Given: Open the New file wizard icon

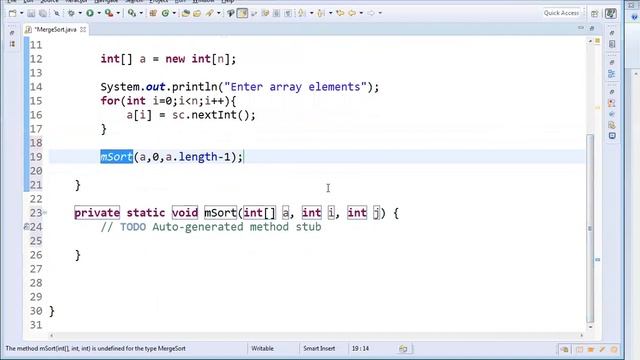Looking at the screenshot, I should (x=13, y=13).
